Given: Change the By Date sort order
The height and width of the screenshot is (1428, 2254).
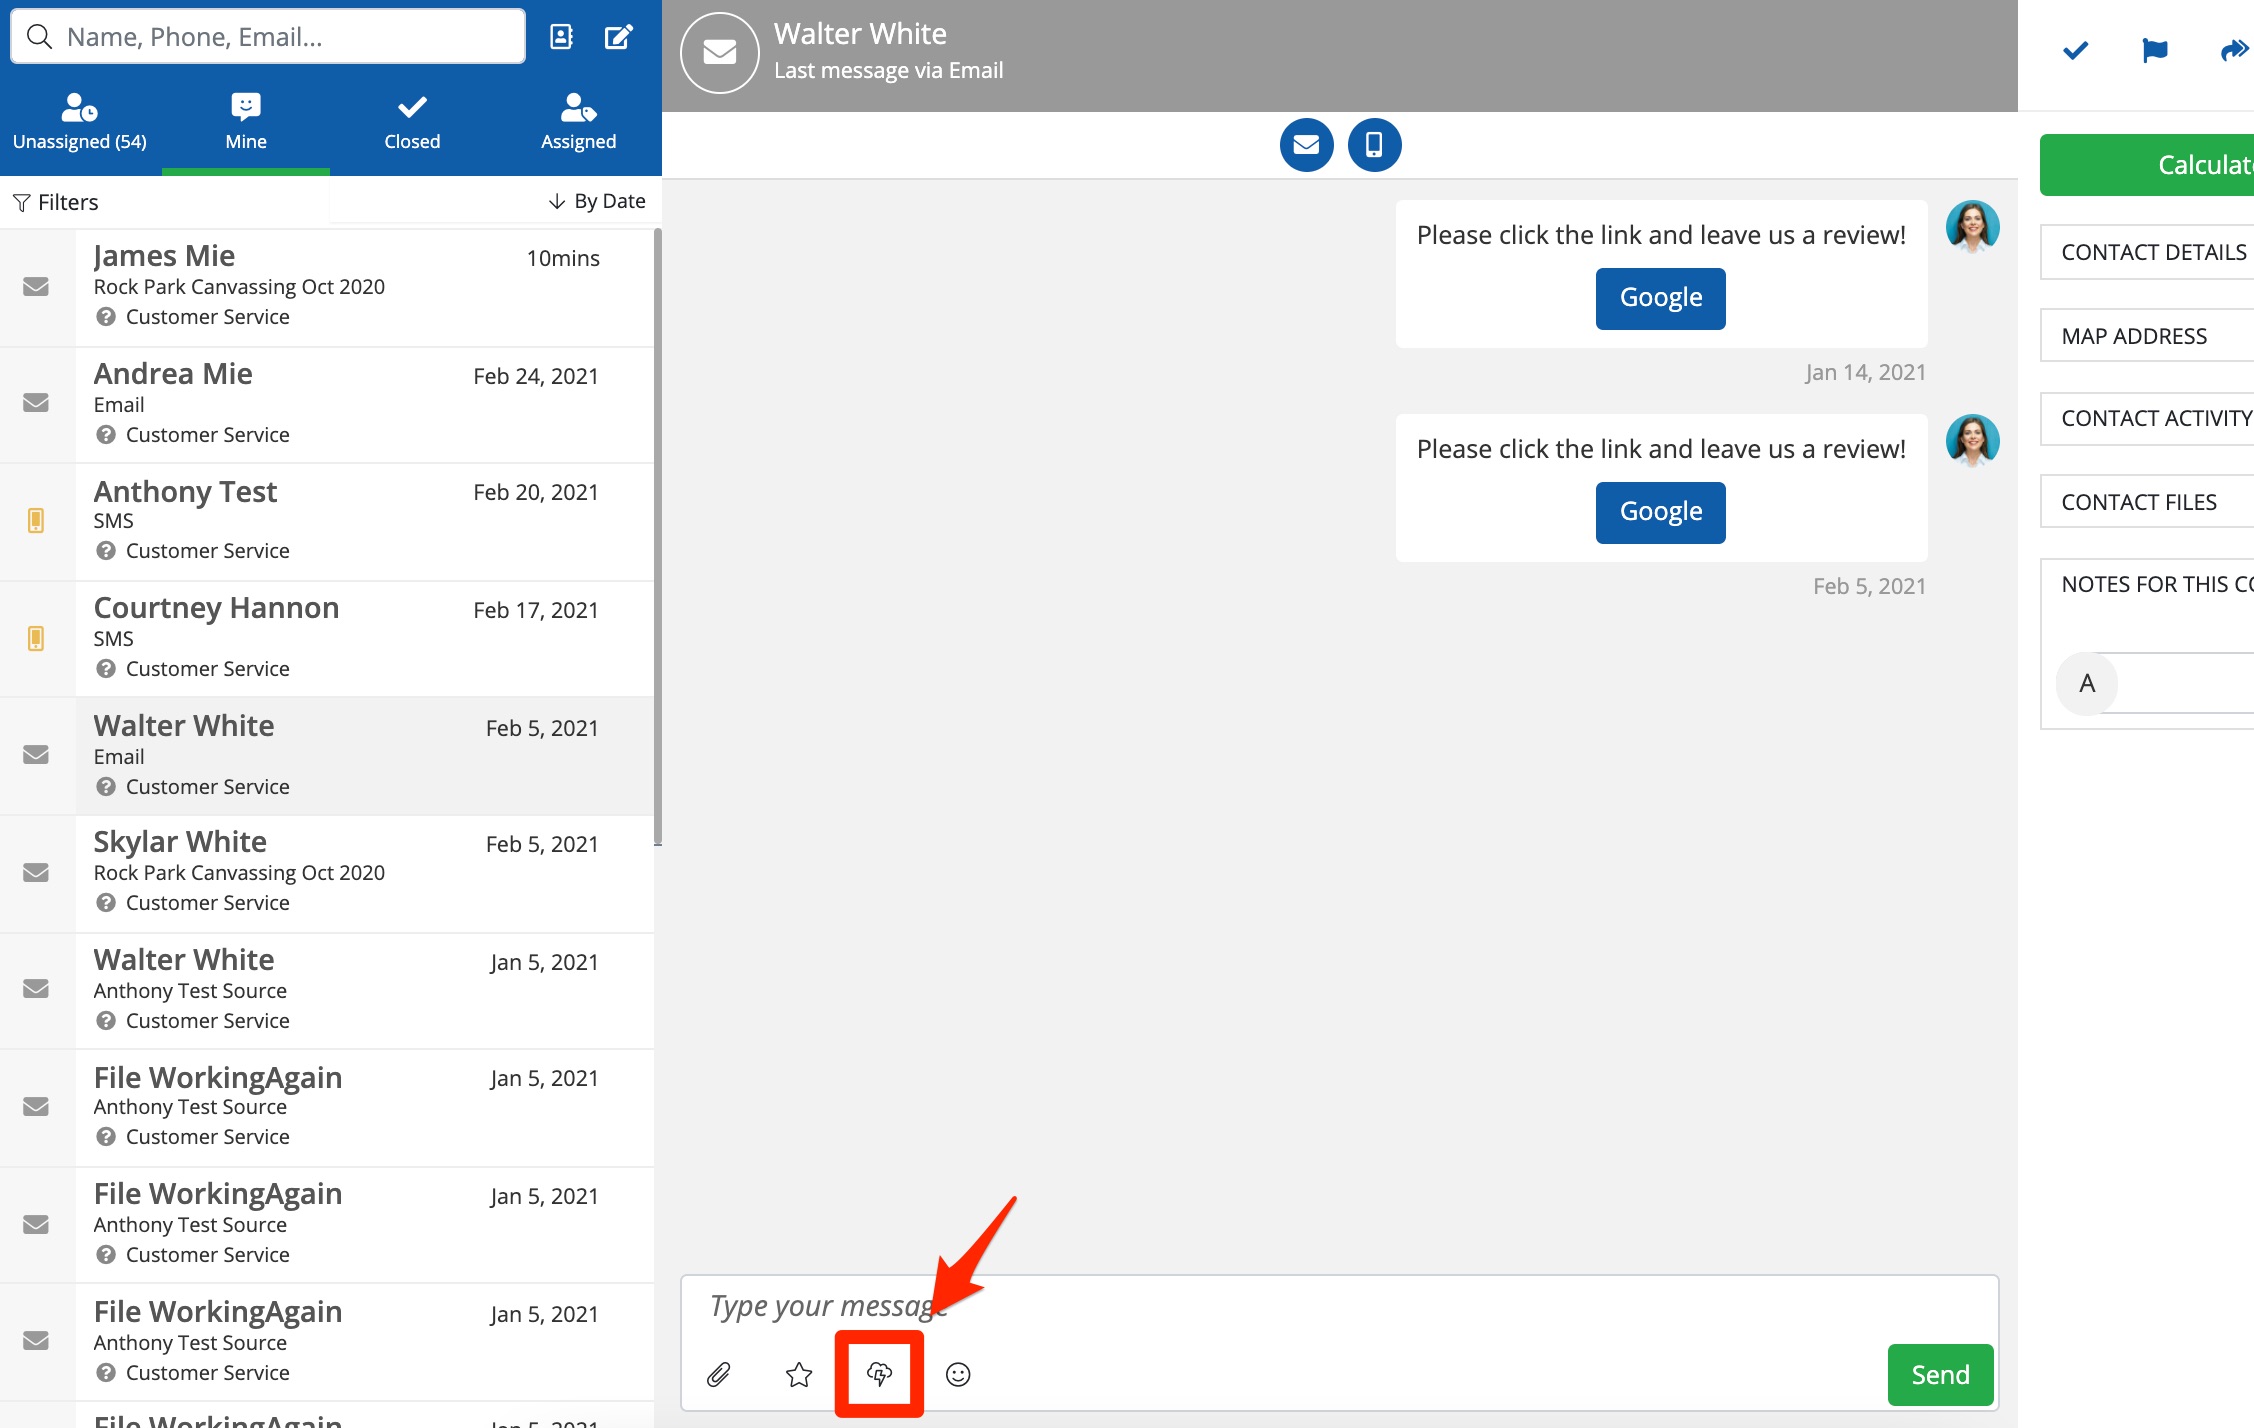Looking at the screenshot, I should click(x=597, y=201).
